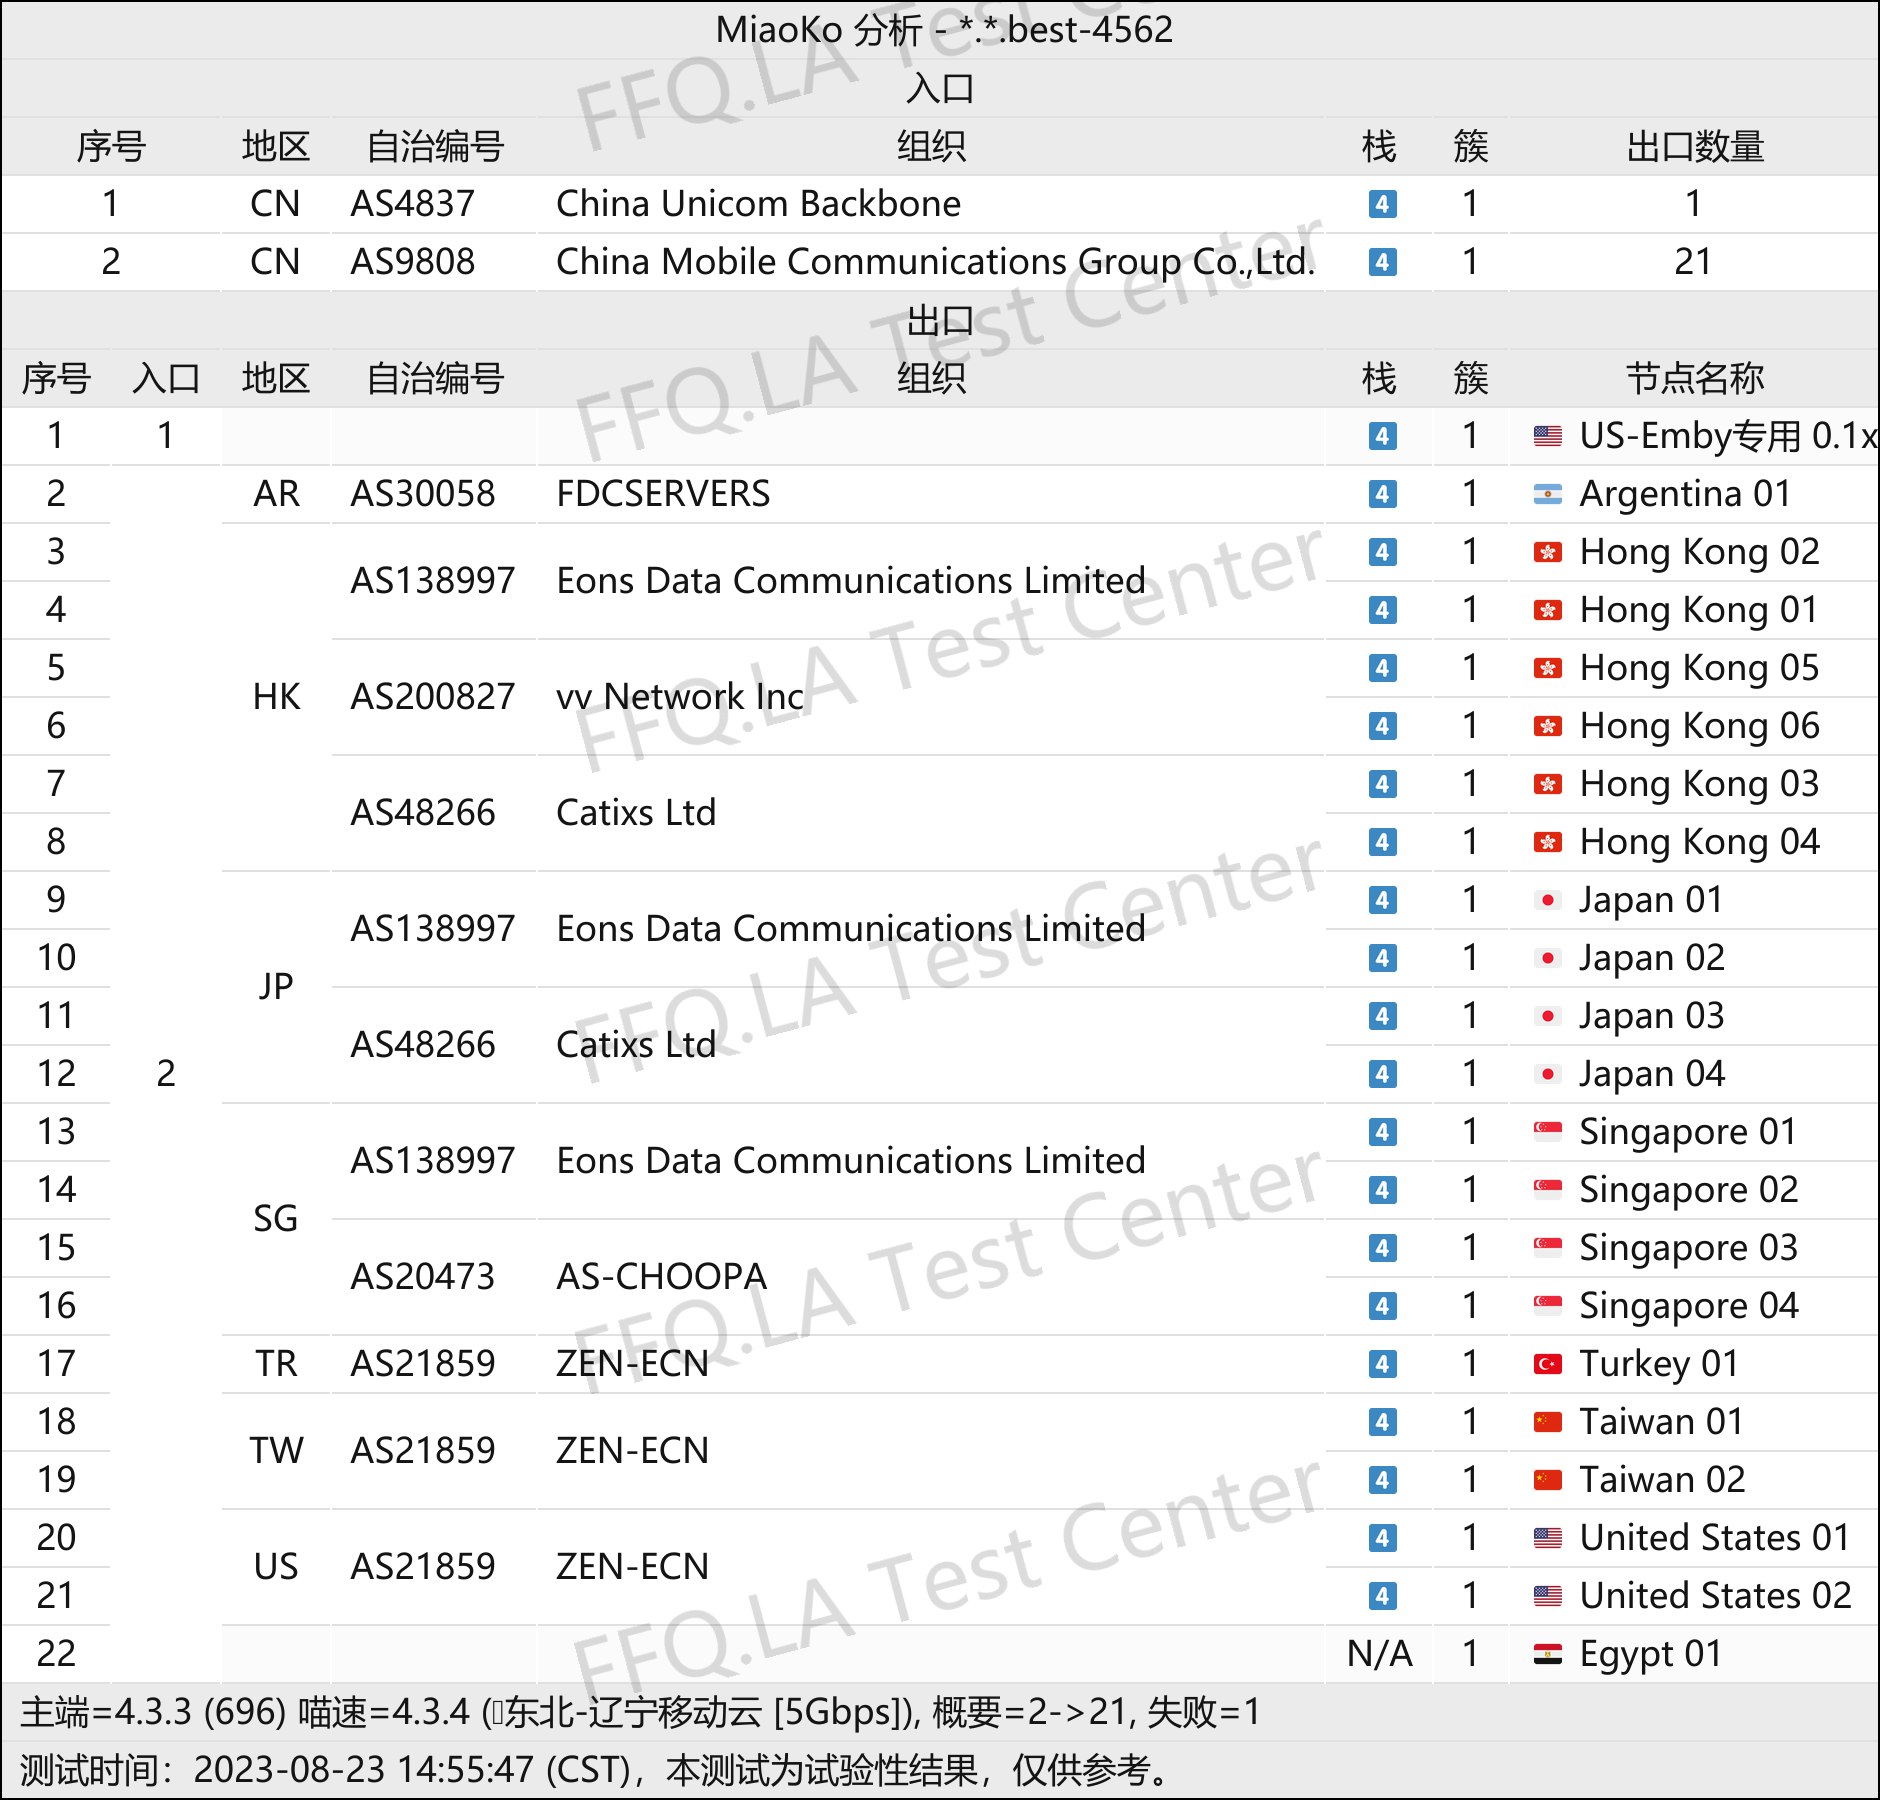Click the IPv4 stack badge in Turkey 01 row
This screenshot has width=1880, height=1800.
coord(1382,1364)
